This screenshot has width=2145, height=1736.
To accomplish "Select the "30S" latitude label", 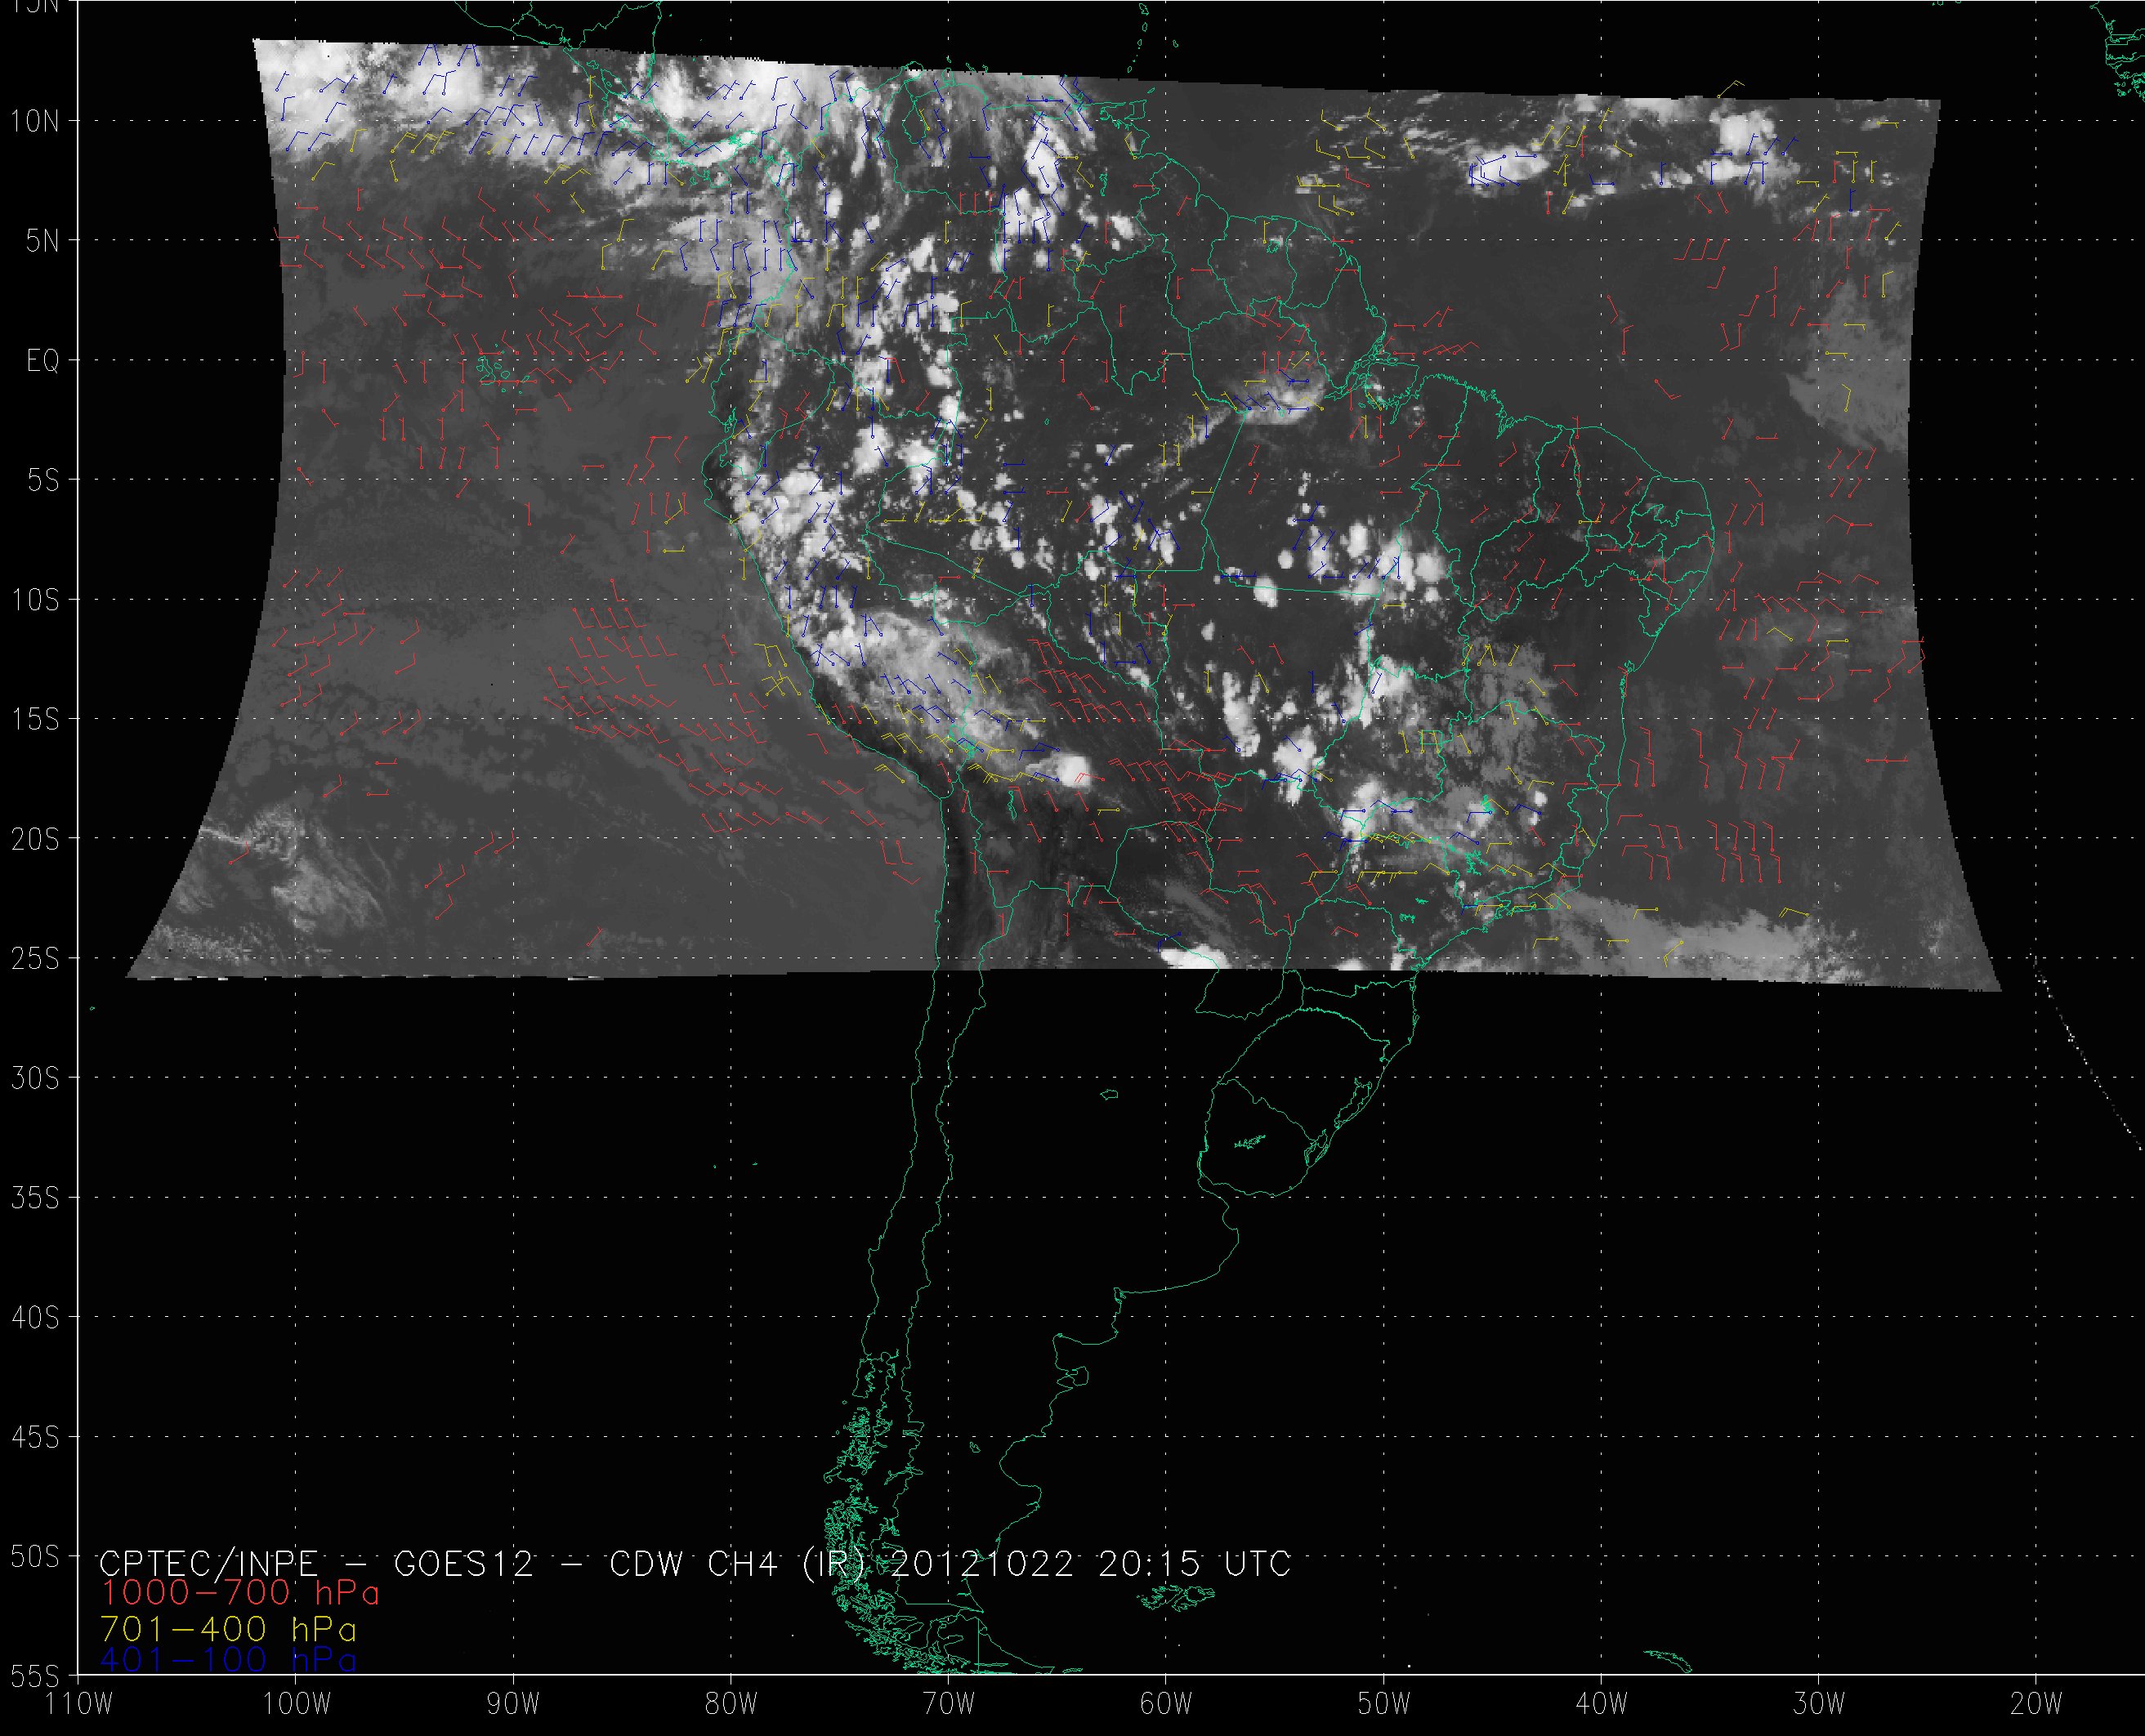I will pyautogui.click(x=36, y=1078).
